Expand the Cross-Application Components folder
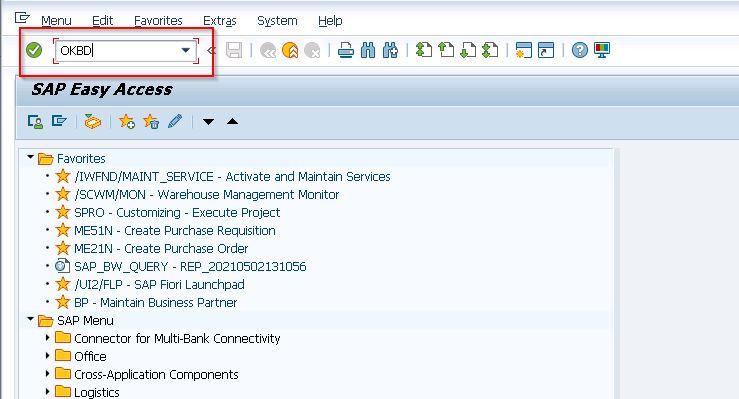739x399 pixels. [x=47, y=373]
